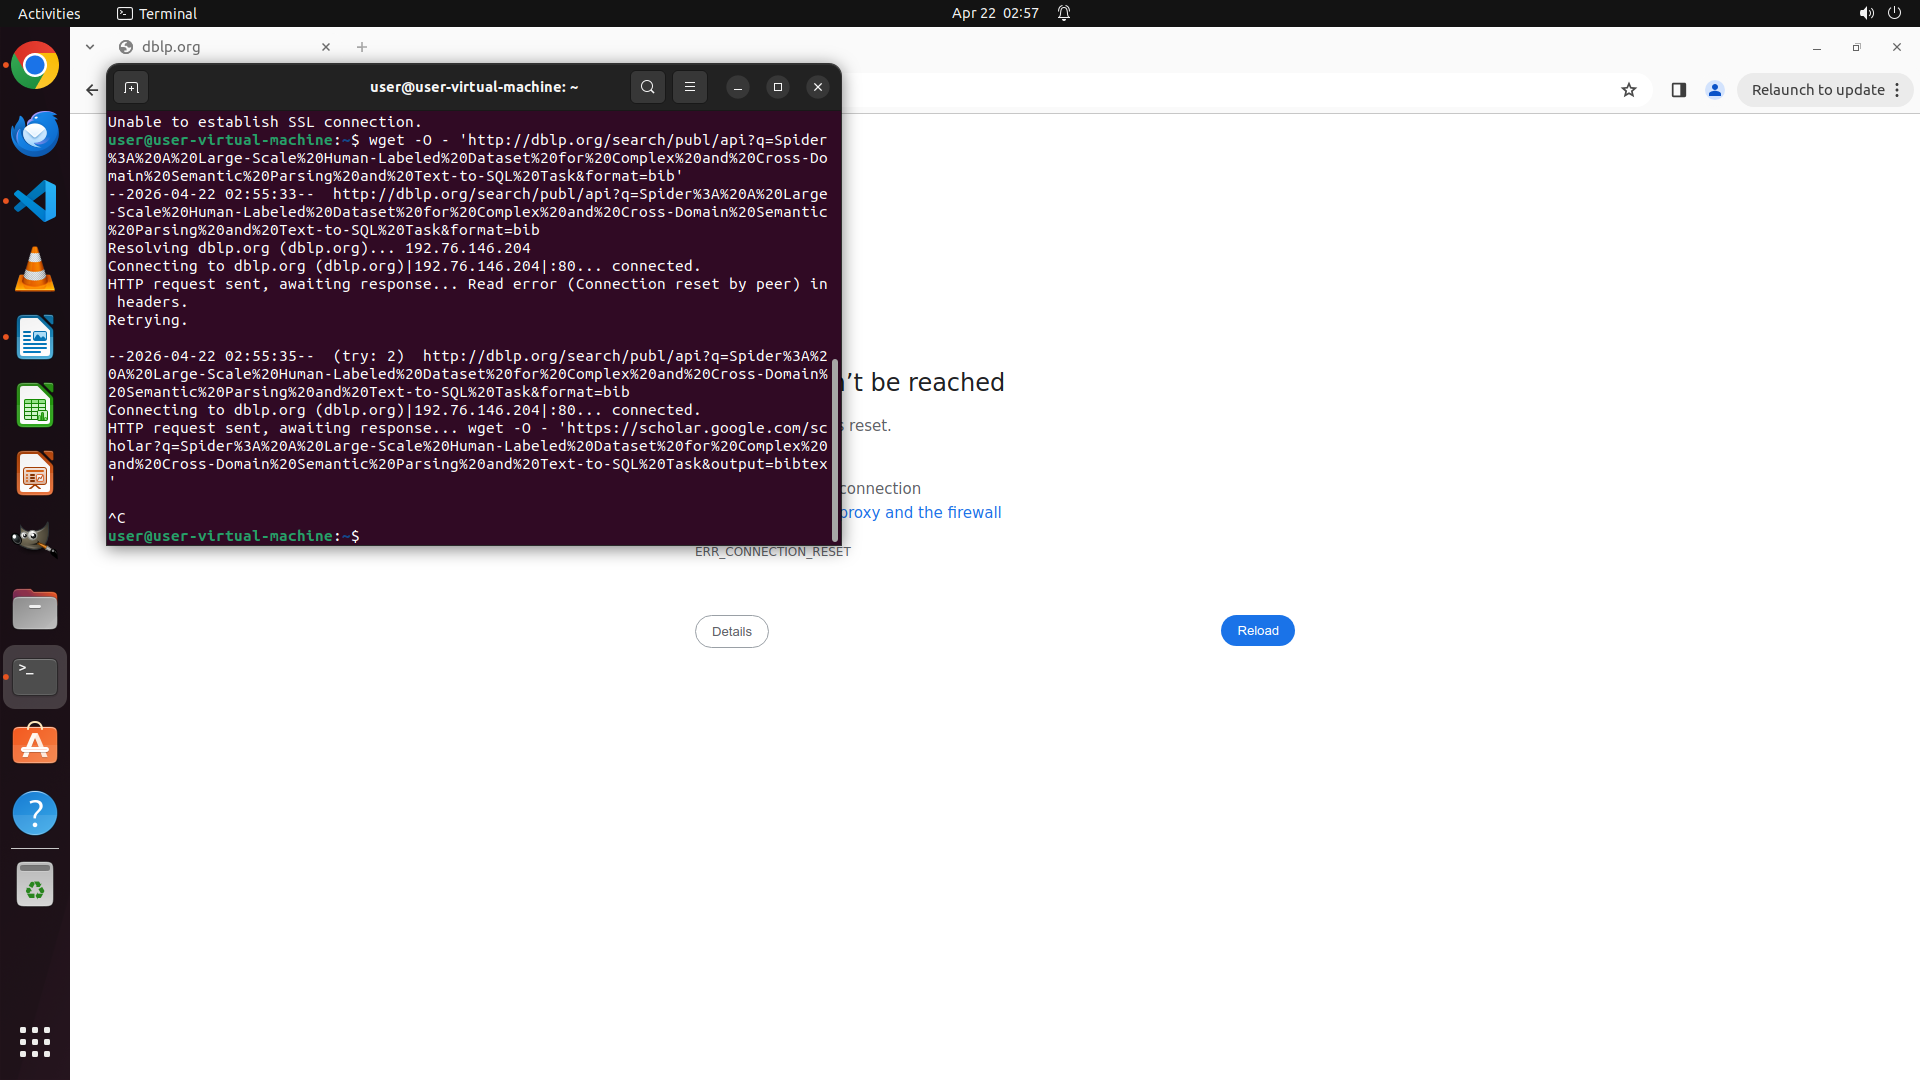Open the terminal hamburger menu
Screen dimensions: 1920x1080
(x=690, y=88)
